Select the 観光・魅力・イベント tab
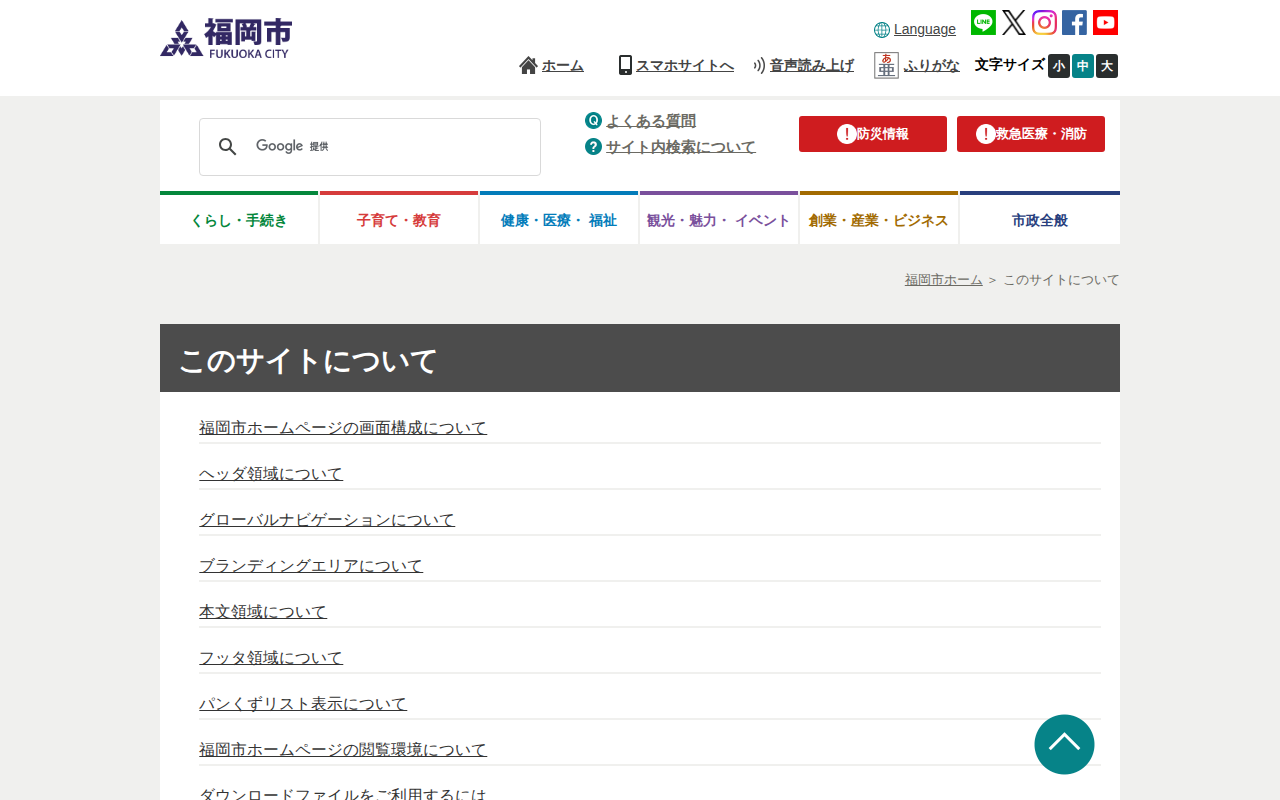Image resolution: width=1280 pixels, height=800 pixels. [x=719, y=220]
